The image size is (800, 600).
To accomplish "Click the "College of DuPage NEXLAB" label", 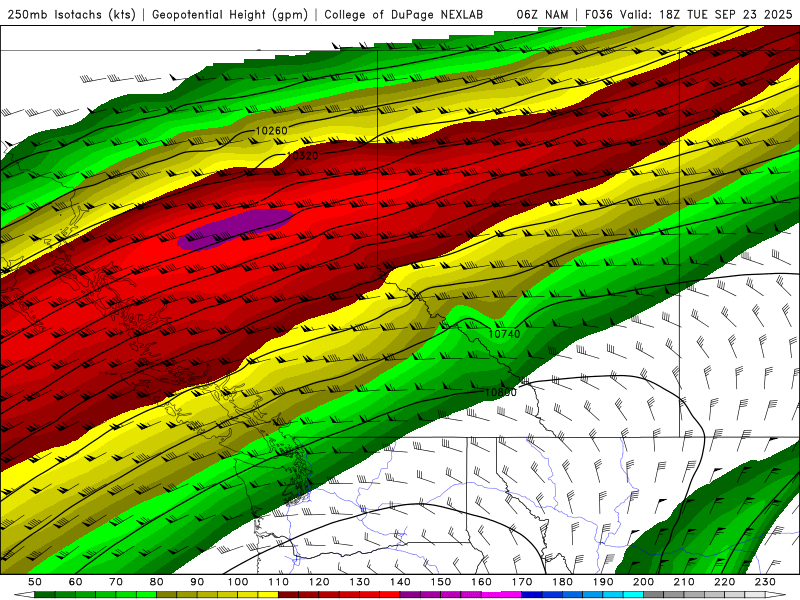I will click(x=404, y=15).
